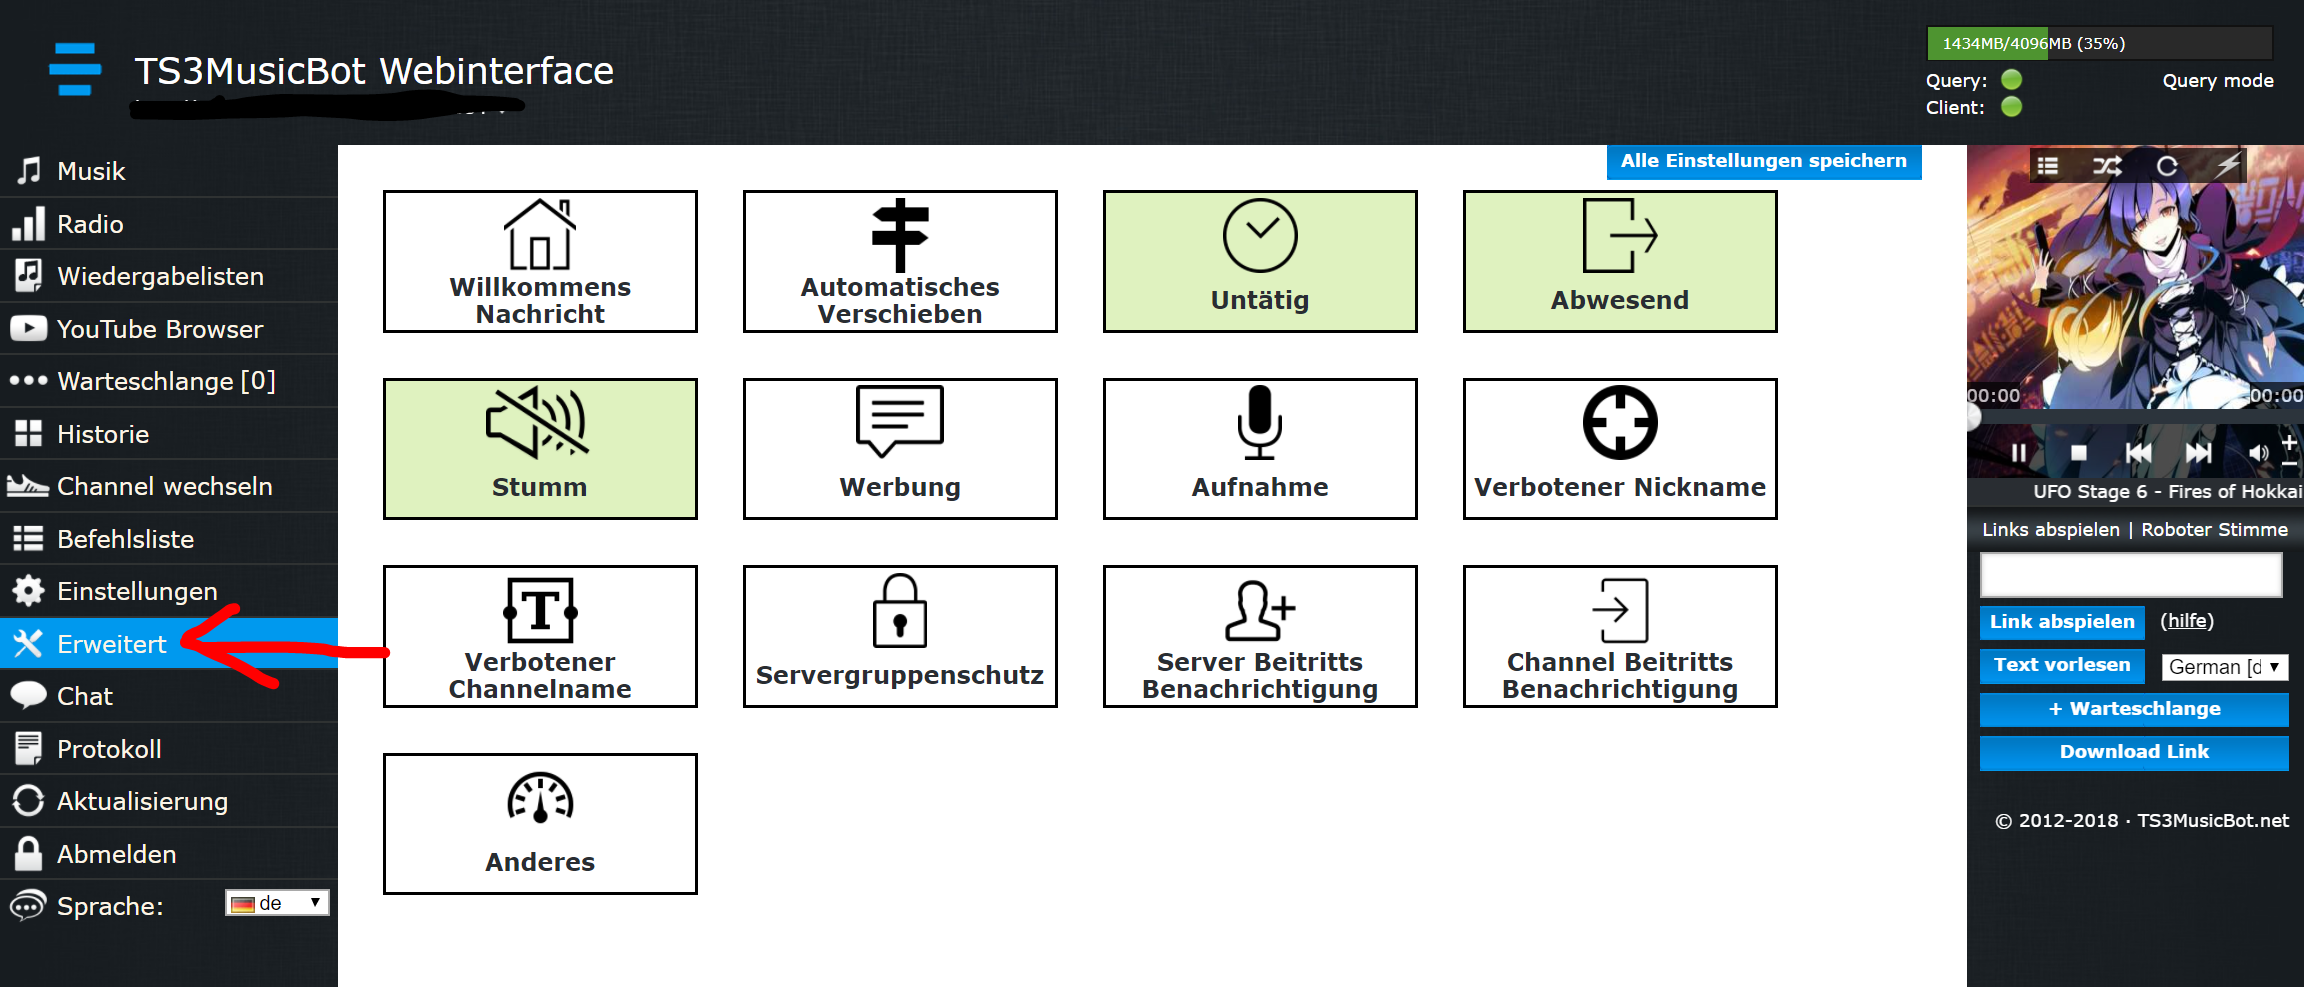Open the Verbotener Channelname tile
The image size is (2304, 987).
point(540,636)
